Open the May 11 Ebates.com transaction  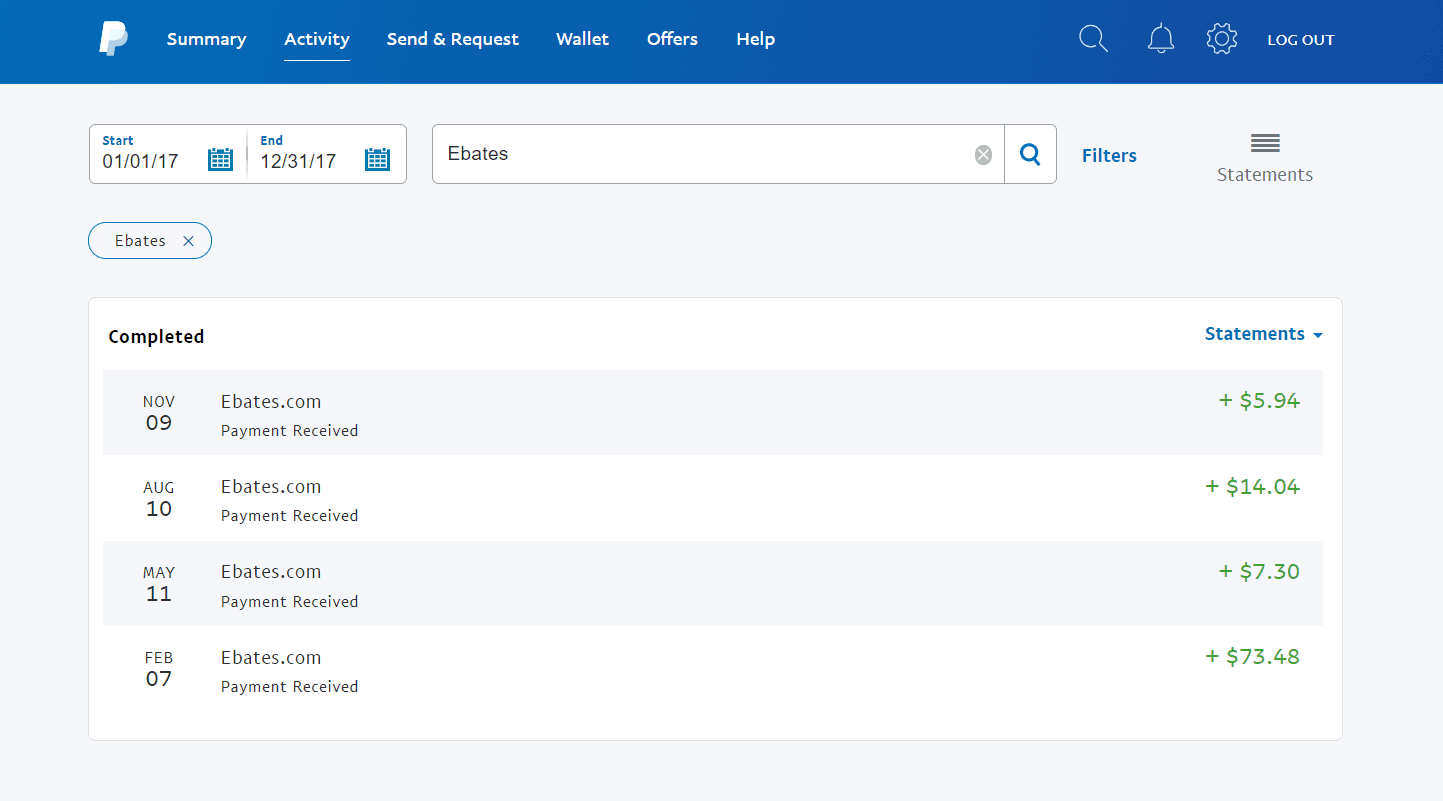pos(713,583)
